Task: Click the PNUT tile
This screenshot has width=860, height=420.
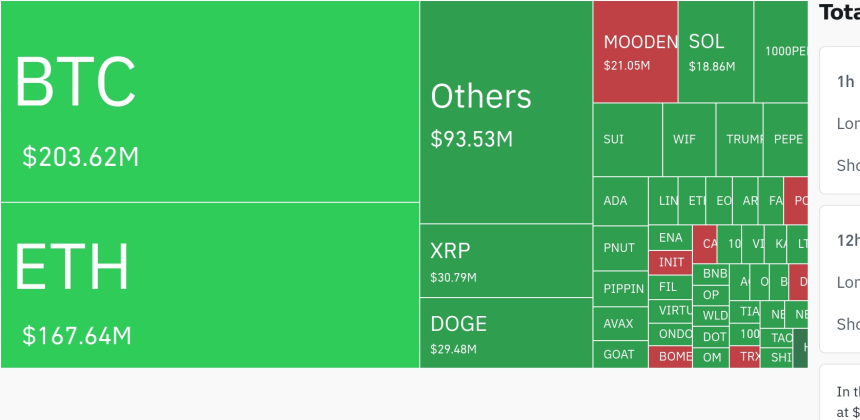Action: (x=620, y=248)
